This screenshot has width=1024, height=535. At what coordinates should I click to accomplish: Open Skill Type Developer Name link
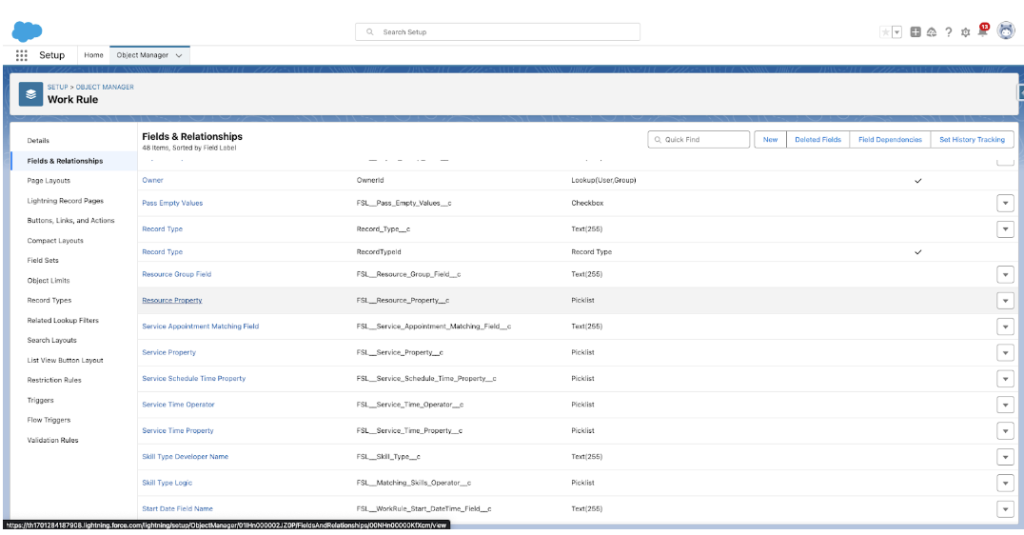[x=185, y=457]
